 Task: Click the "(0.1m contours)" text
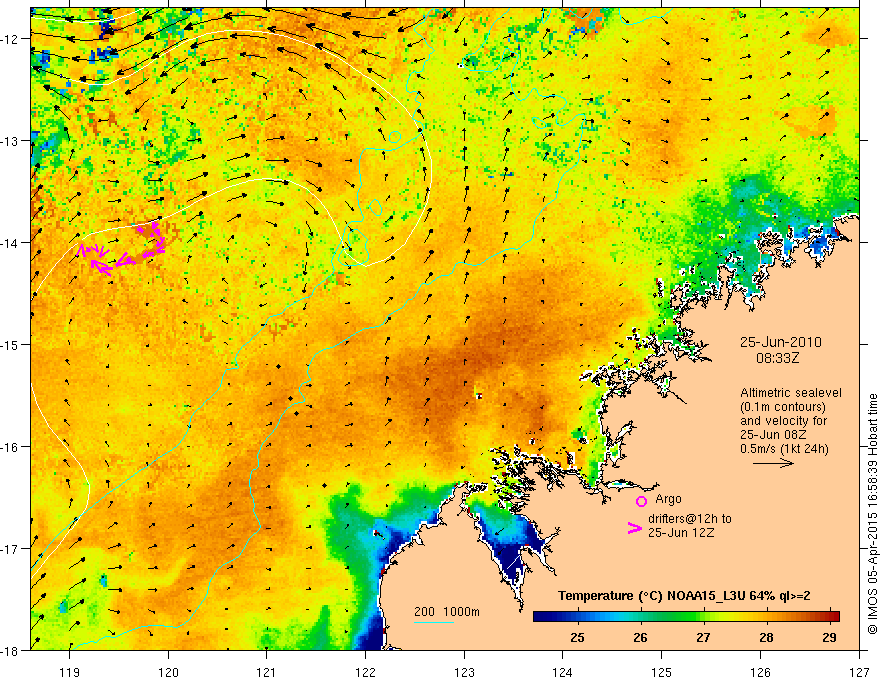[783, 407]
